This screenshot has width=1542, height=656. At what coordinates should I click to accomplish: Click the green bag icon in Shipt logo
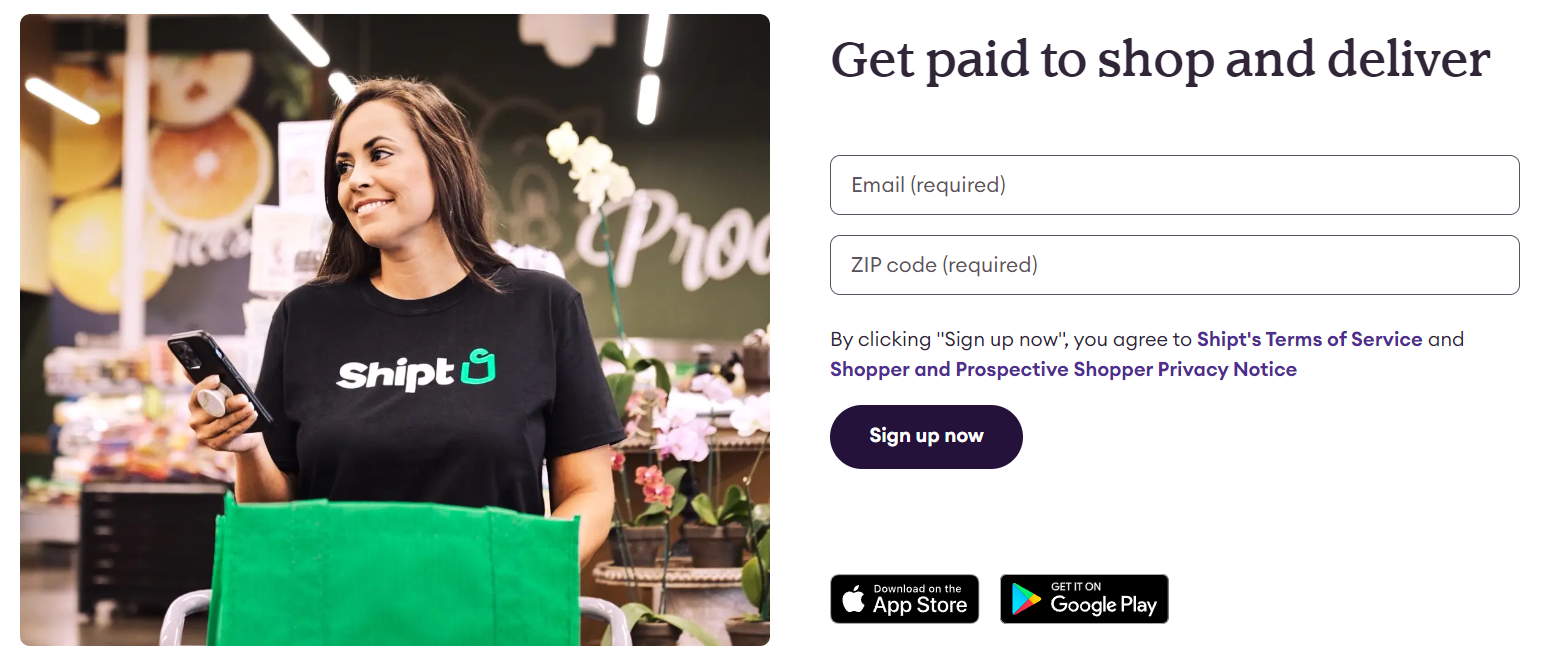[x=478, y=367]
